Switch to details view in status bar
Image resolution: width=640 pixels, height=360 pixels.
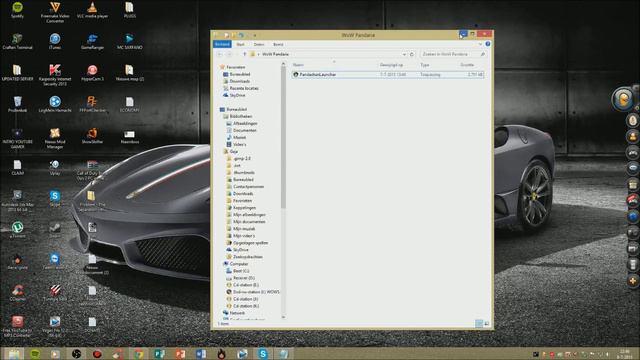coord(479,324)
